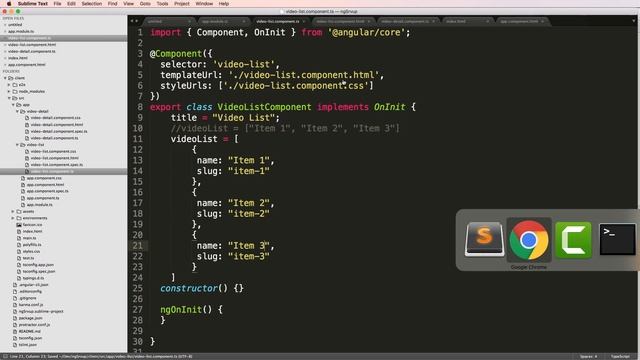640x360 pixels.
Task: Open the File menu
Action: click(57, 3)
